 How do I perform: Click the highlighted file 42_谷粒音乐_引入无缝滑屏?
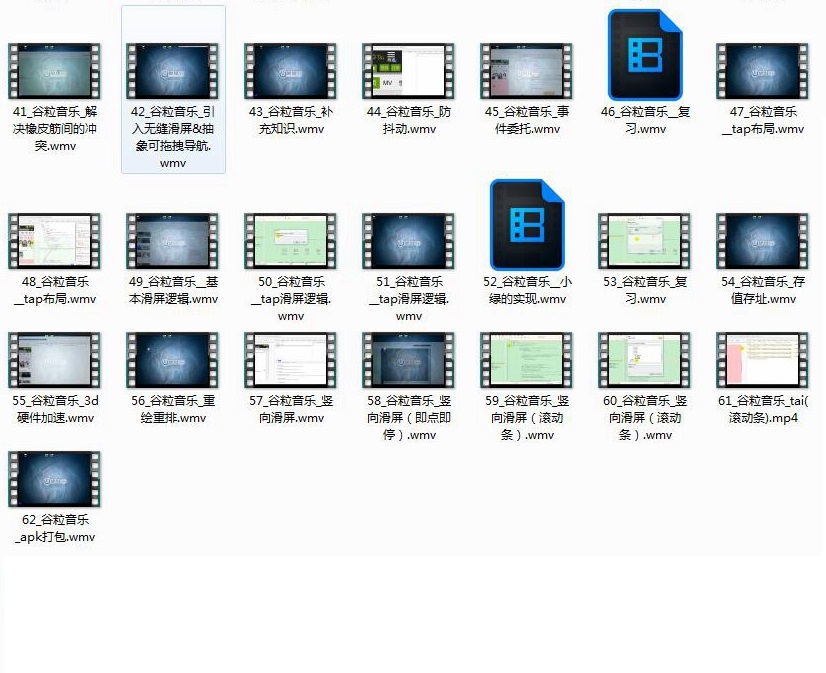(x=173, y=72)
